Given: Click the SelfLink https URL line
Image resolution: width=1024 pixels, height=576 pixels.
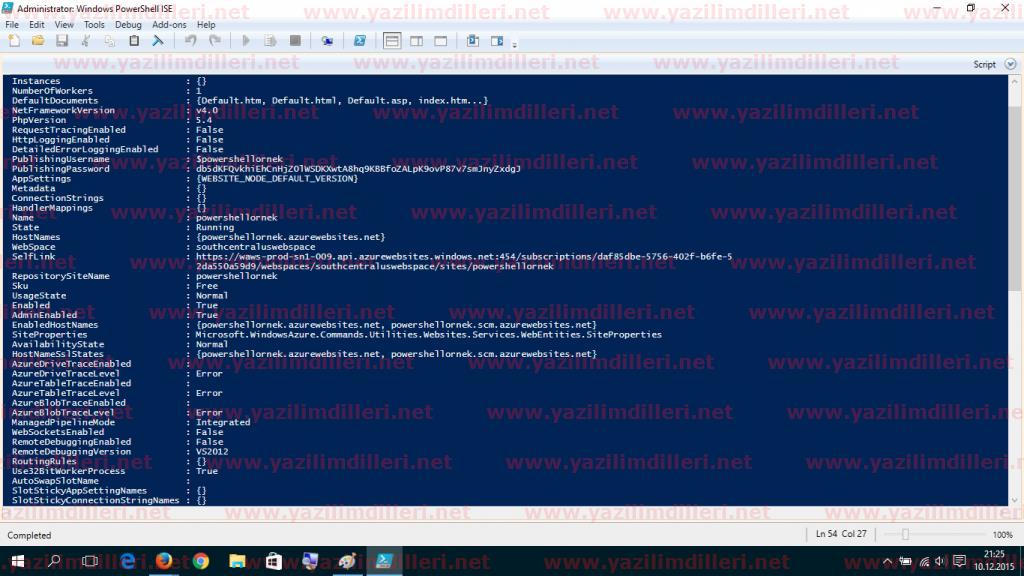Looking at the screenshot, I should [464, 257].
